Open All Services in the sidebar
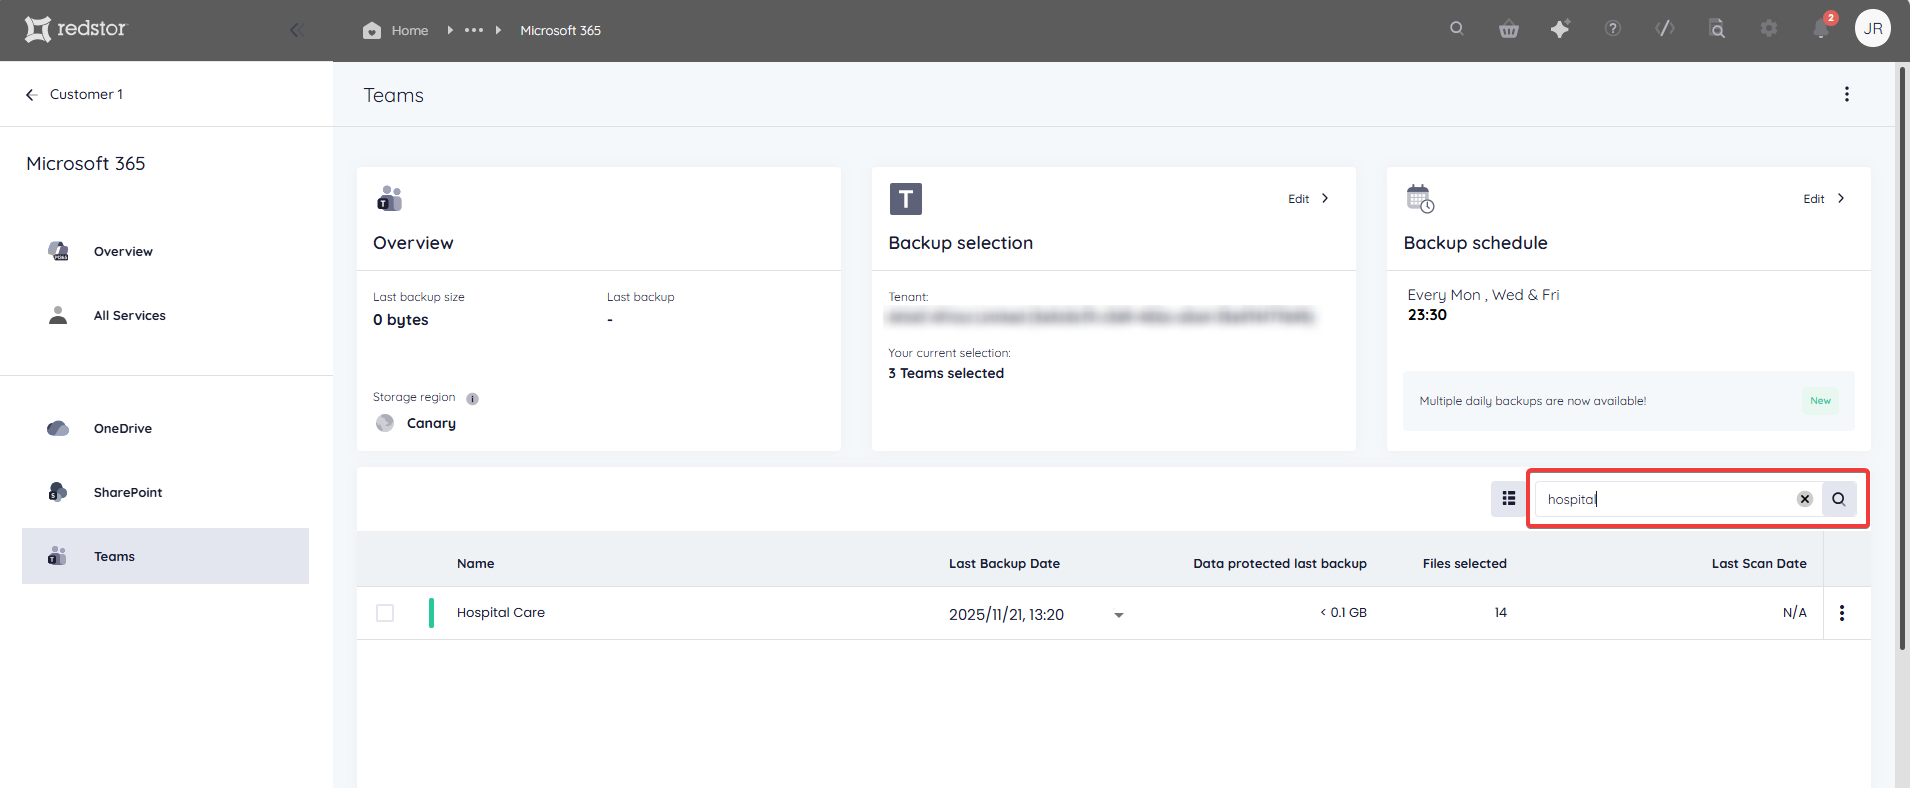The height and width of the screenshot is (788, 1910). click(130, 316)
